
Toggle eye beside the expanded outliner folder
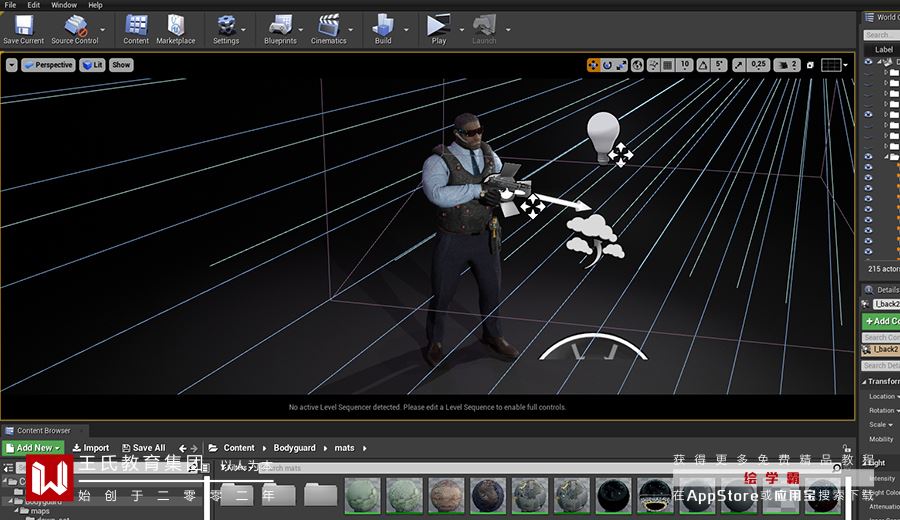[868, 156]
